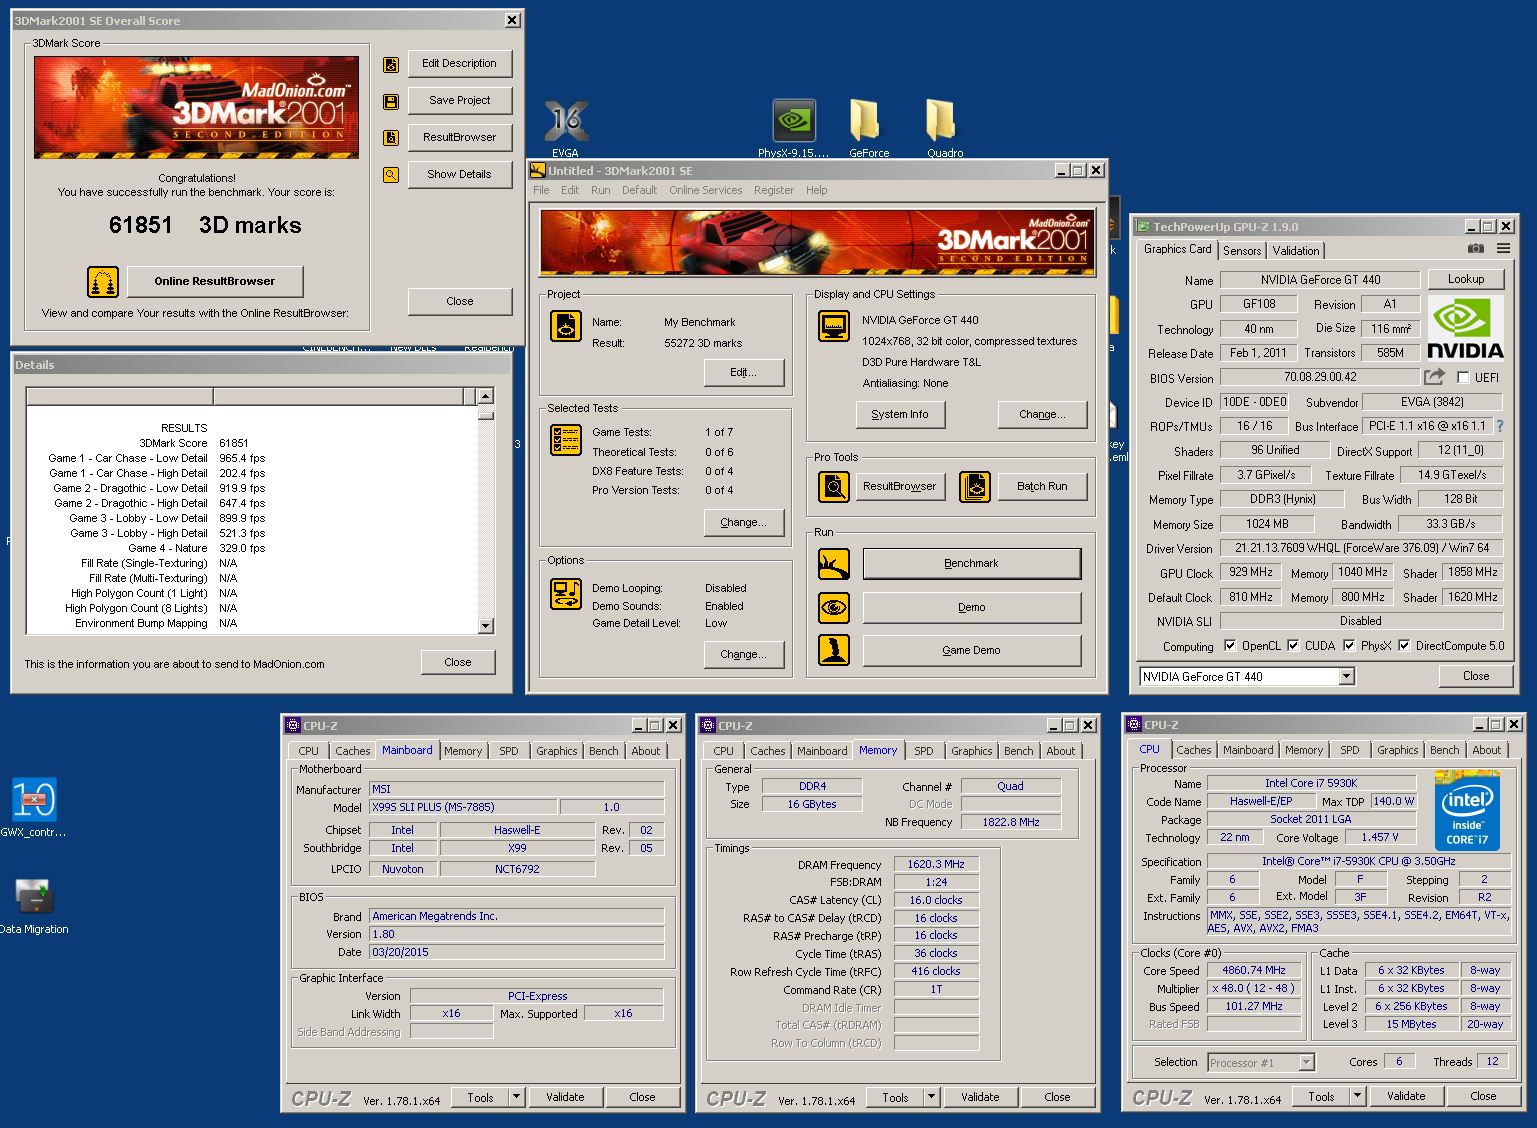Click the Save Project disk icon
This screenshot has height=1128, width=1537.
(x=391, y=101)
